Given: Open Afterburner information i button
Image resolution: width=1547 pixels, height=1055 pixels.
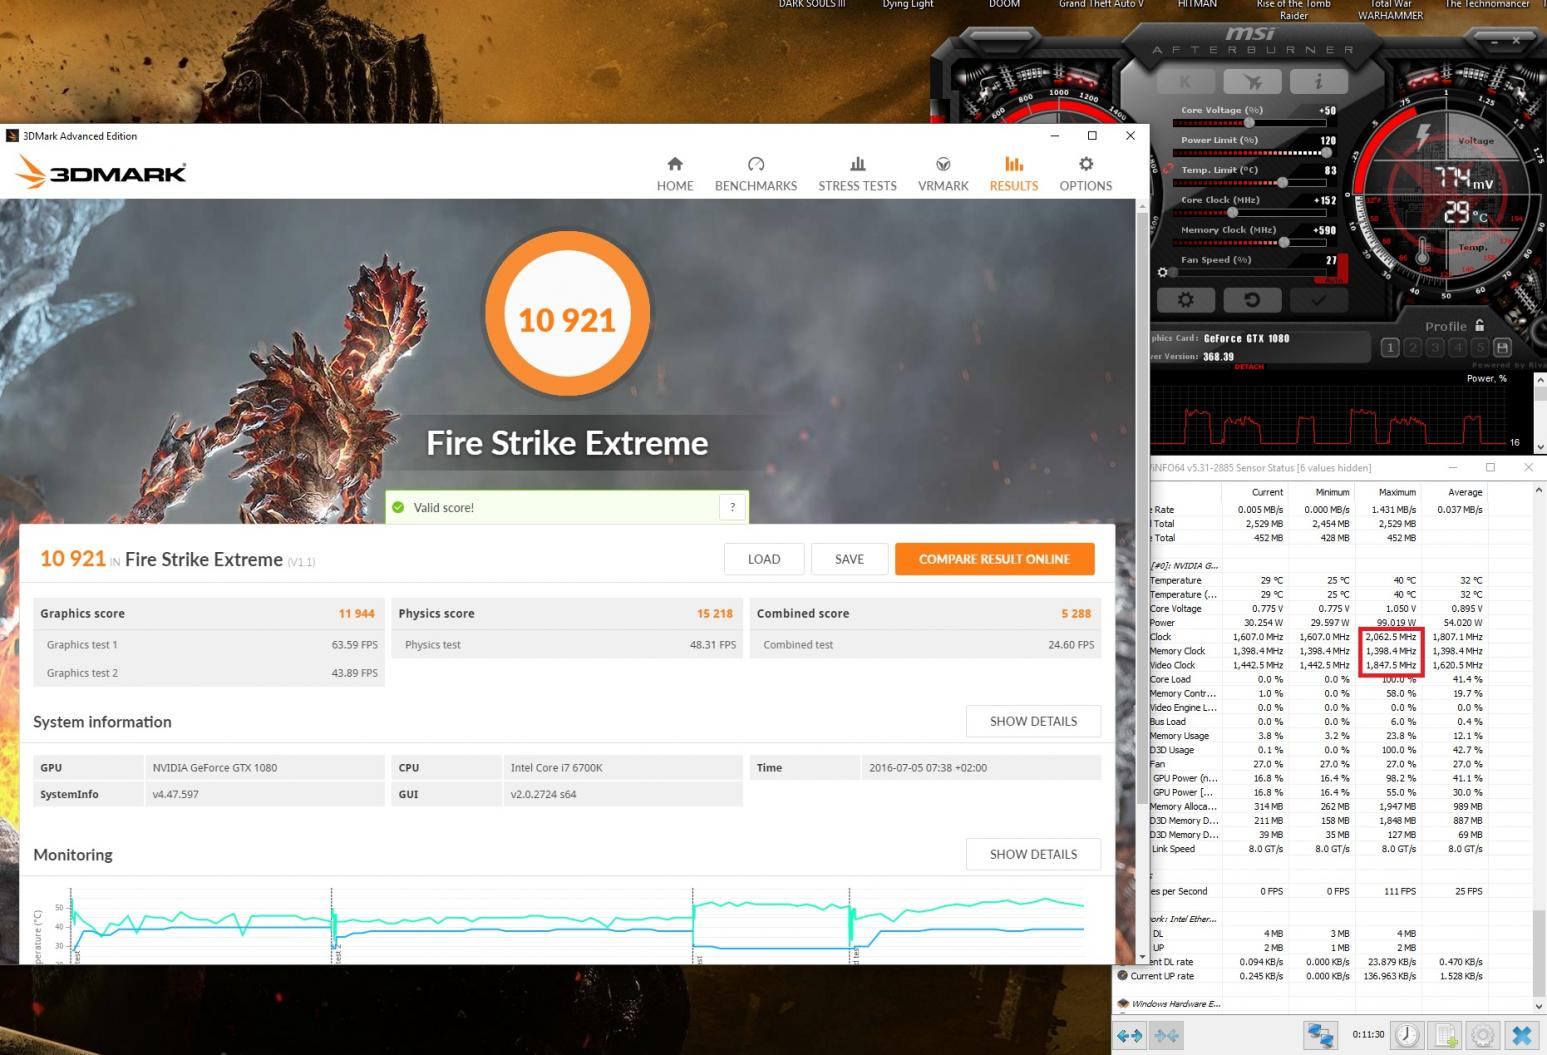Looking at the screenshot, I should 1318,82.
